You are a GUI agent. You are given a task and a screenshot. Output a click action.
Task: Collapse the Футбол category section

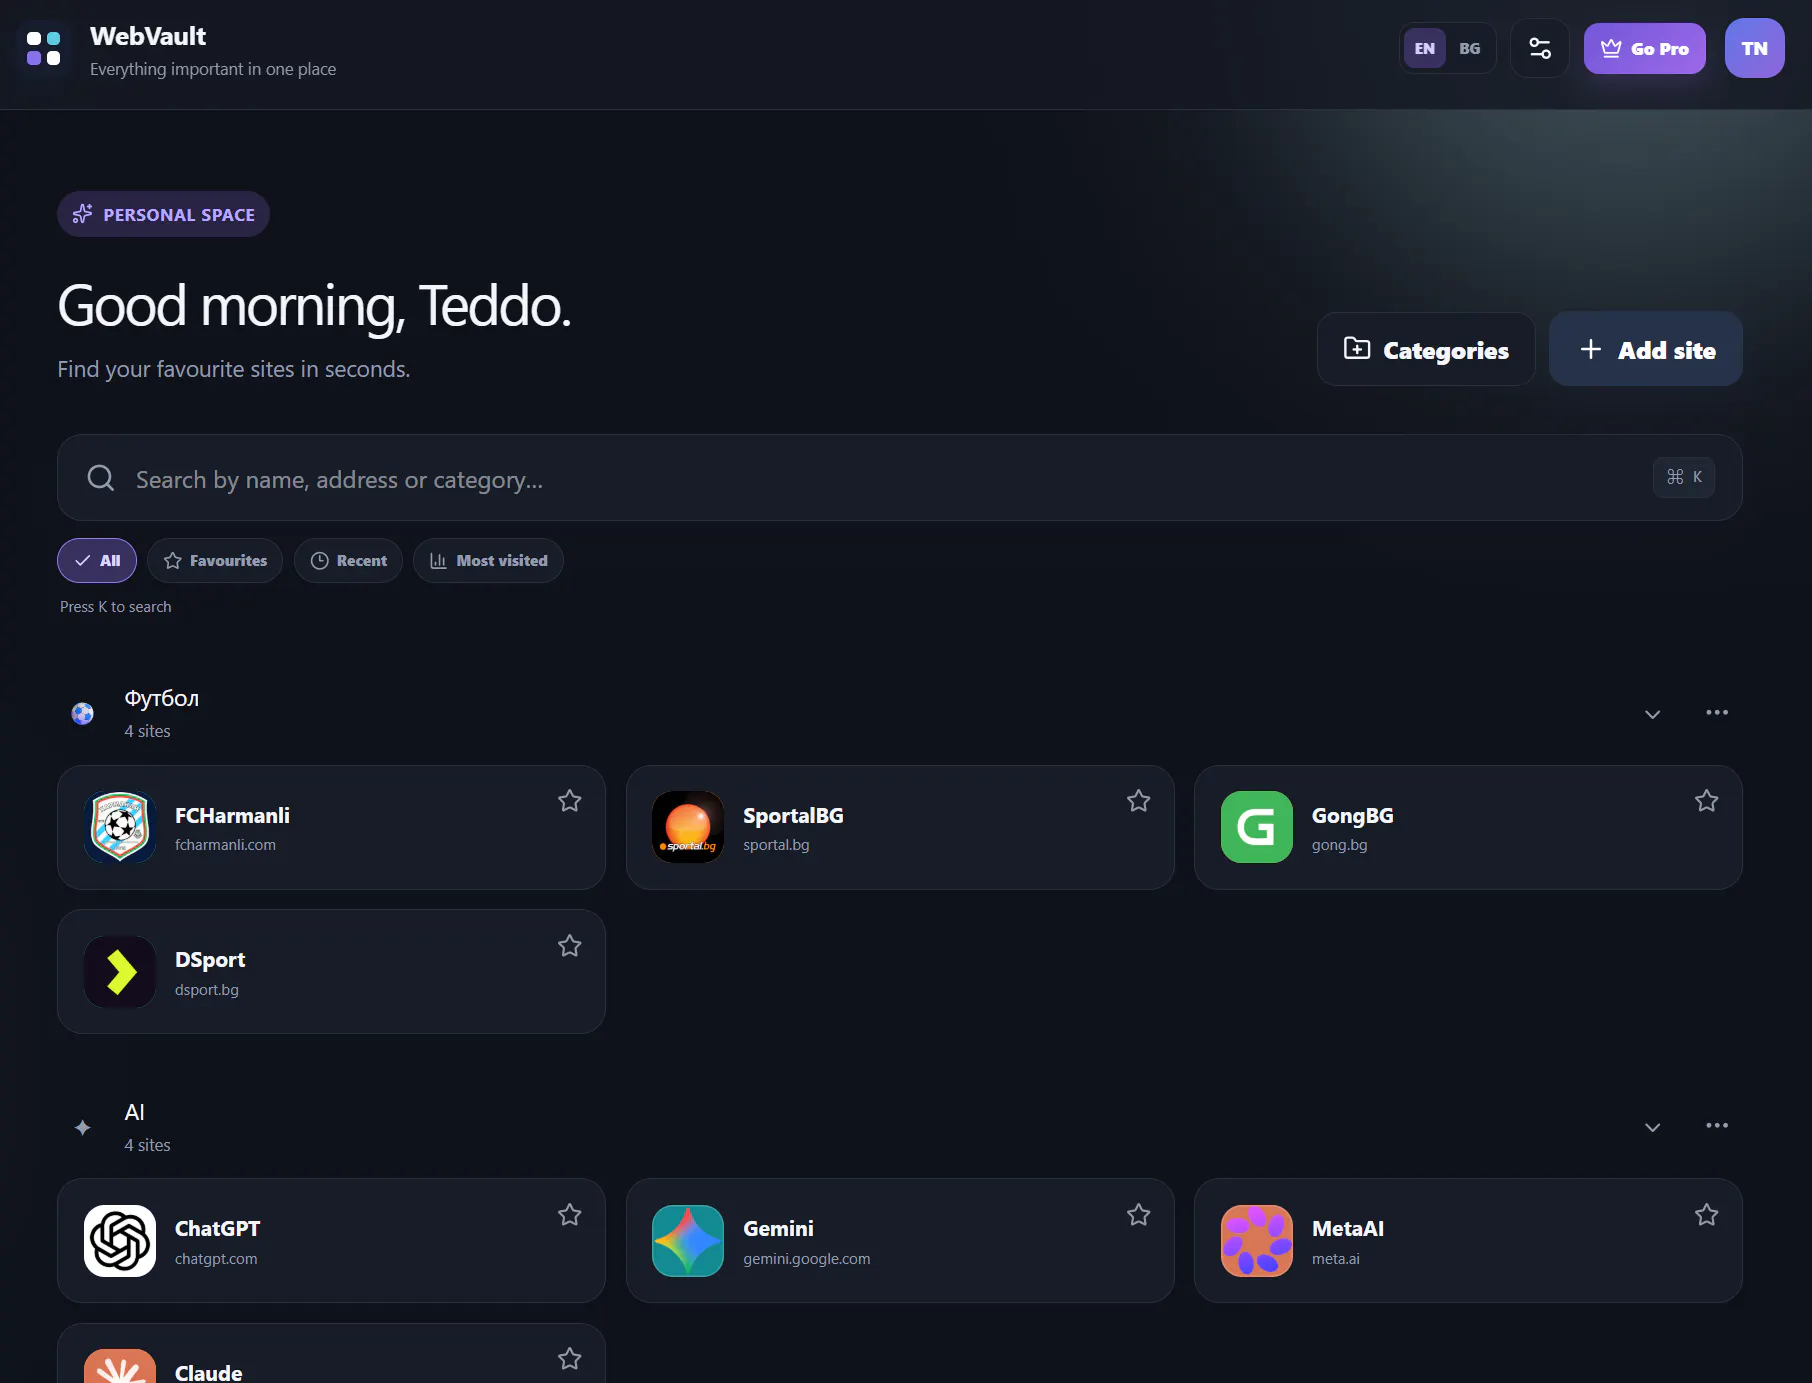1653,714
